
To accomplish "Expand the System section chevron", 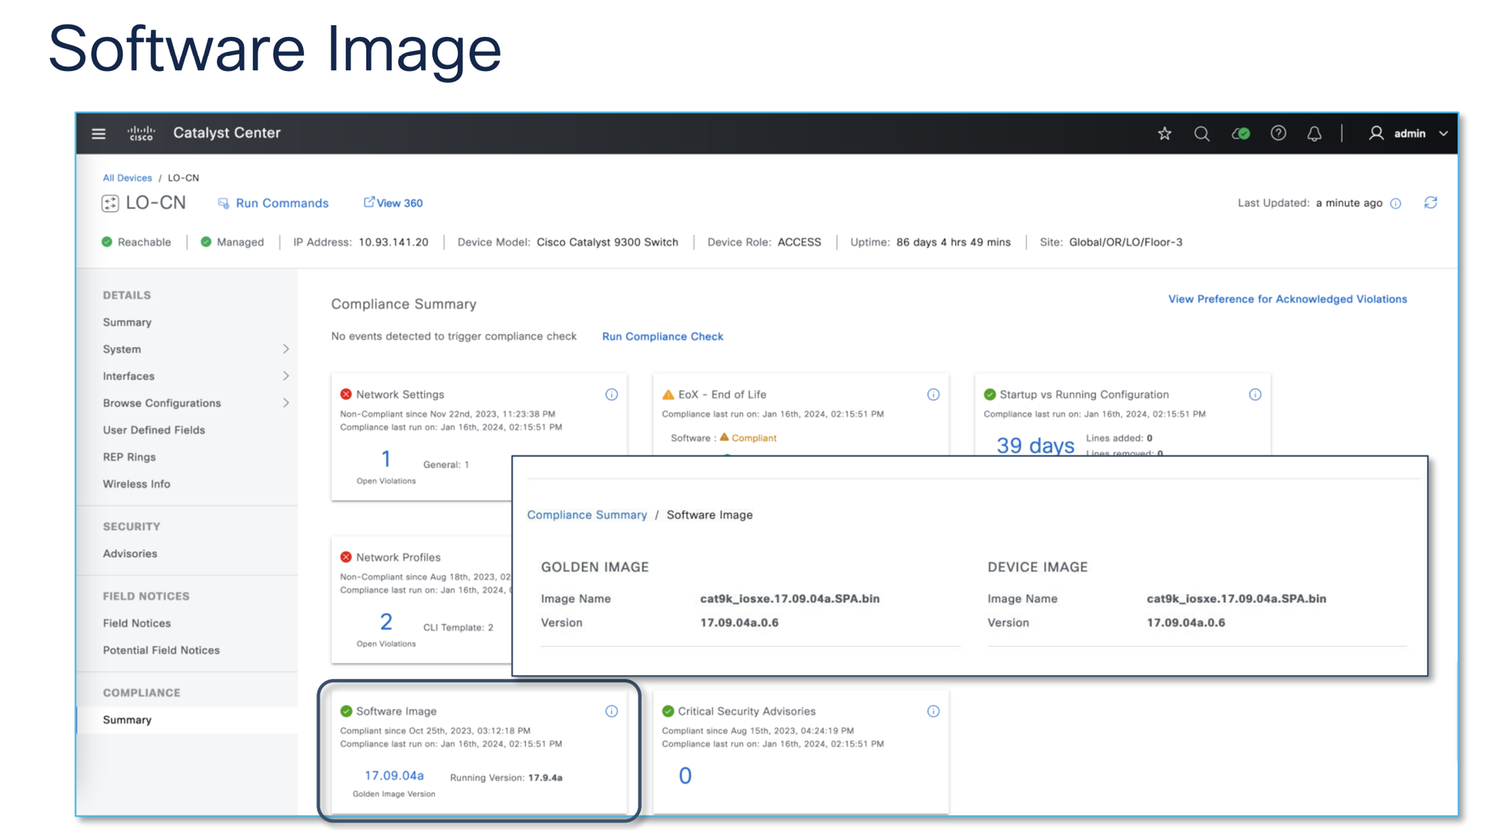I will [x=286, y=349].
